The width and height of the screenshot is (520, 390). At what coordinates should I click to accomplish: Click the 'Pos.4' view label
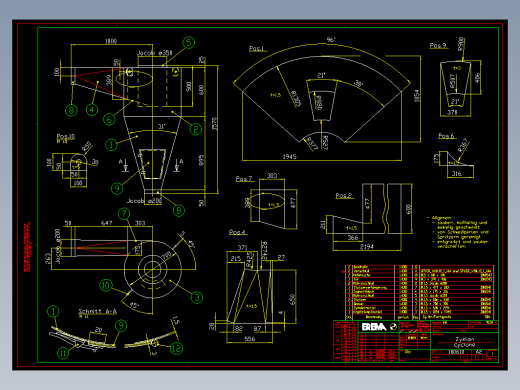(237, 232)
